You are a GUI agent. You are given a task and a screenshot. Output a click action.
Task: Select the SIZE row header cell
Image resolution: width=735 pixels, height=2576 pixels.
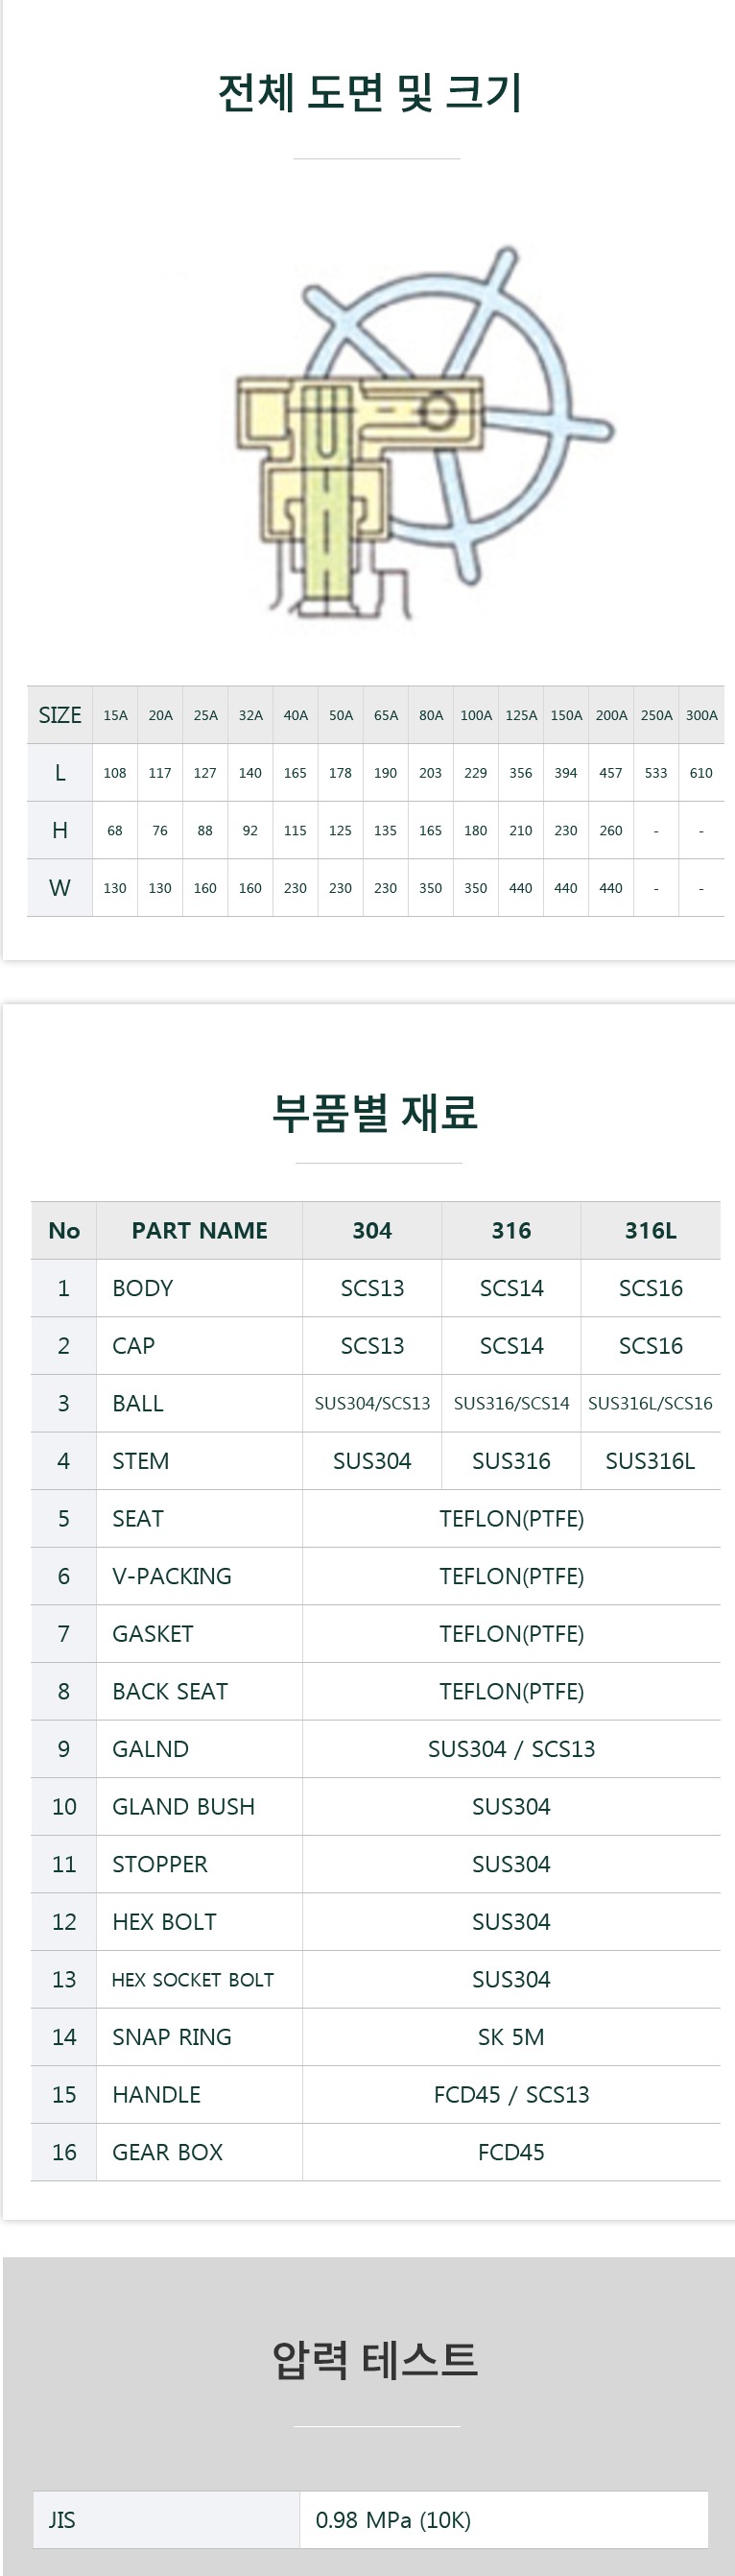pyautogui.click(x=60, y=715)
